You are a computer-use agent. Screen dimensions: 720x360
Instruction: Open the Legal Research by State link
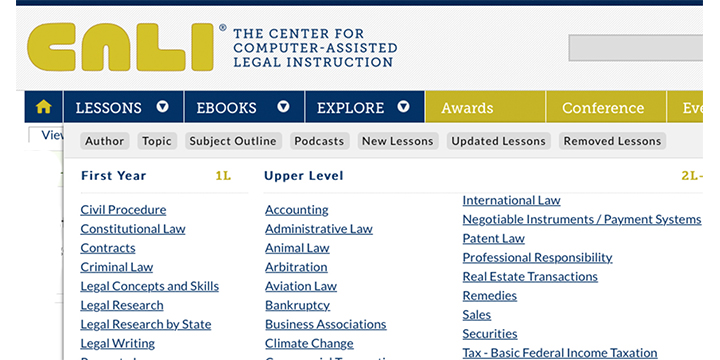click(x=146, y=324)
